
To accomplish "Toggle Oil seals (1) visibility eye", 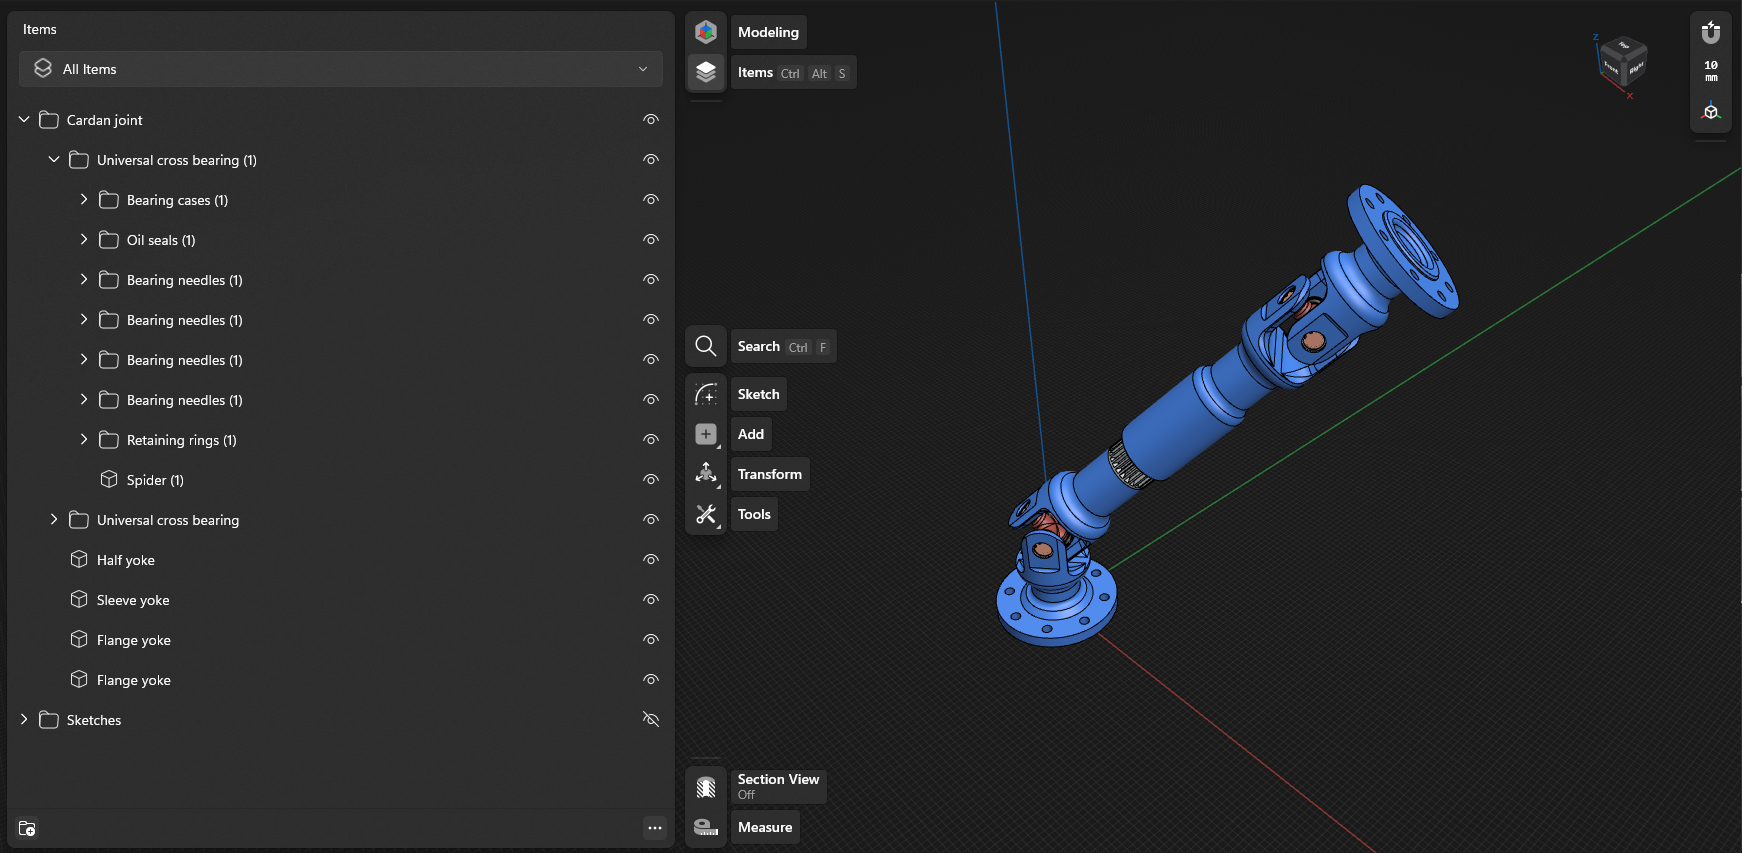I will pyautogui.click(x=651, y=240).
